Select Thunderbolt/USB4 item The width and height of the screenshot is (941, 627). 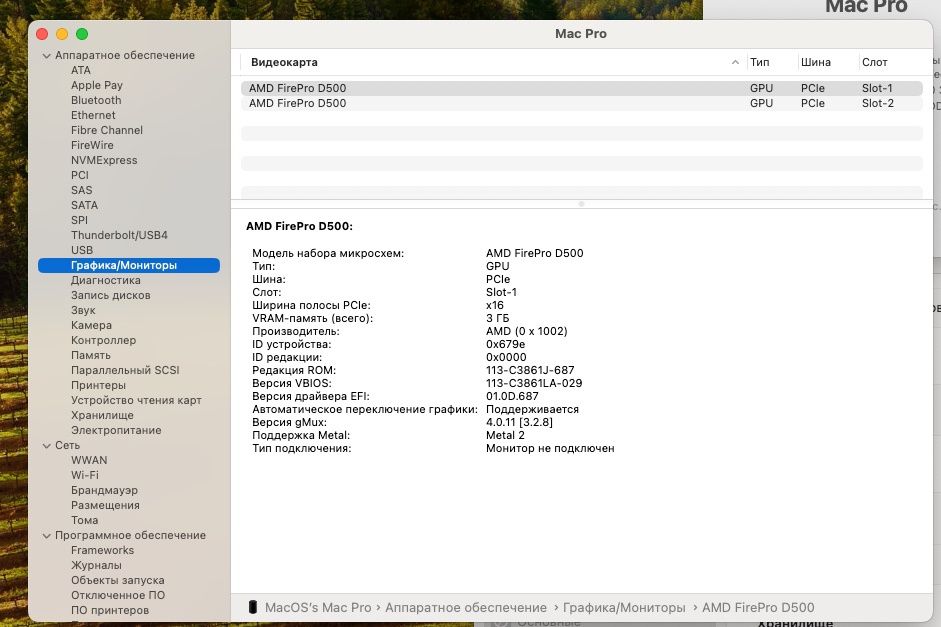click(x=119, y=235)
